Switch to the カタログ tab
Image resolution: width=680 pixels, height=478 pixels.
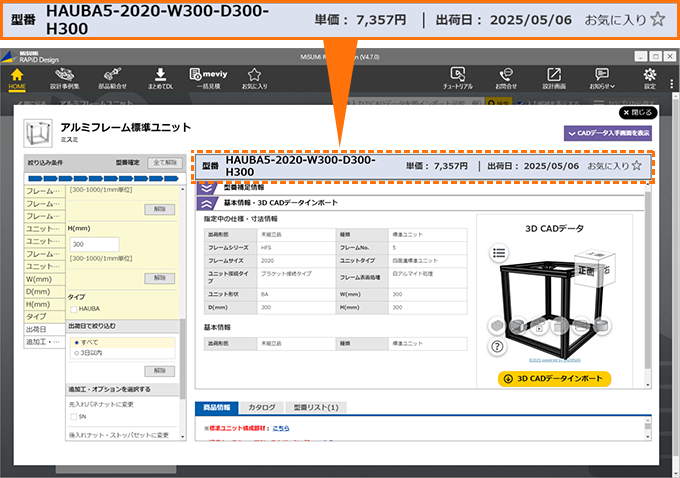(x=261, y=408)
